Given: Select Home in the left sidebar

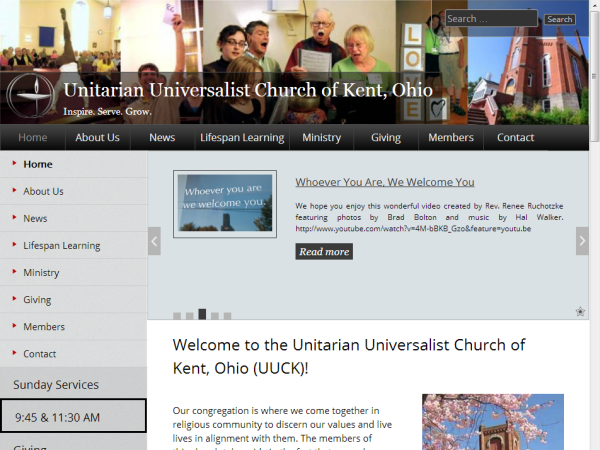Looking at the screenshot, I should coord(73,164).
